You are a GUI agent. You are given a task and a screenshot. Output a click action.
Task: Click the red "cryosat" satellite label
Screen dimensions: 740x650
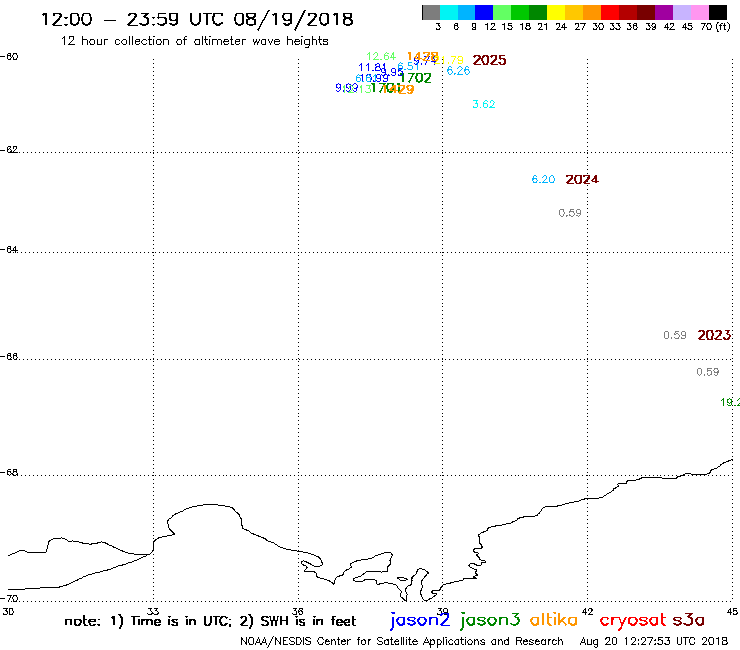[x=633, y=621]
